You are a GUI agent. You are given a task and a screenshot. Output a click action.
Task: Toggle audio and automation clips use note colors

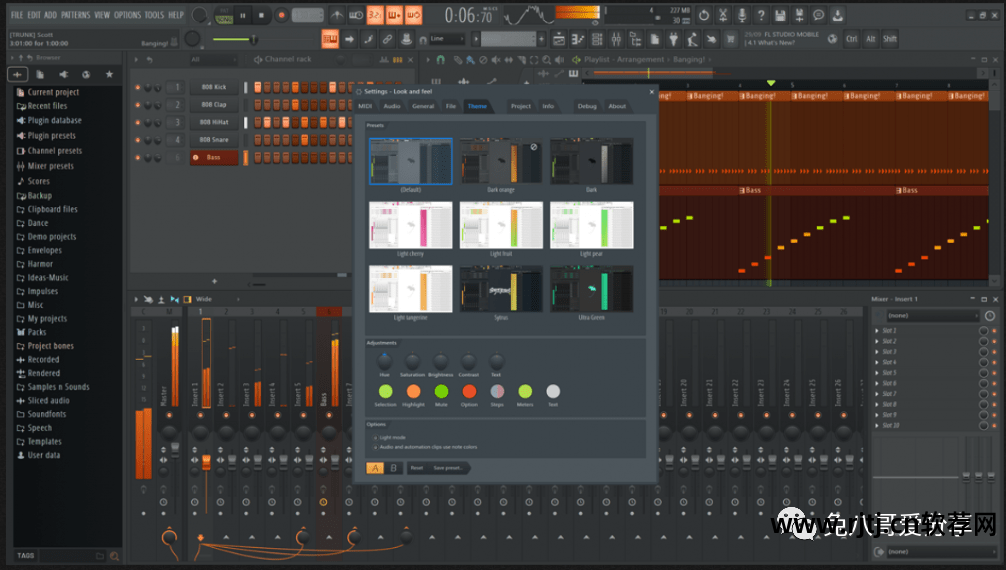(374, 447)
